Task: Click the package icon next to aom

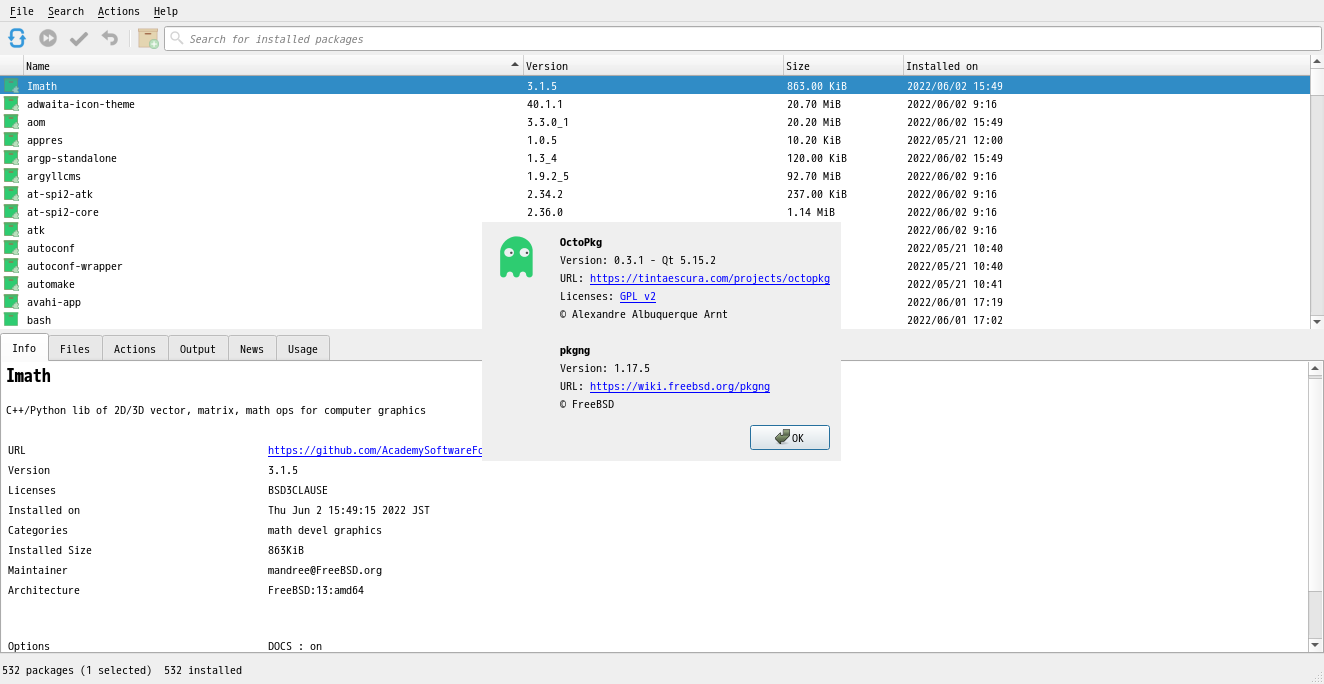Action: [x=11, y=122]
